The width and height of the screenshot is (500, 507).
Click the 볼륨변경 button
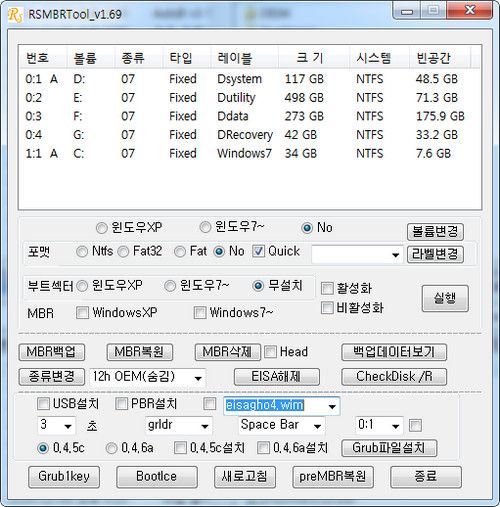435,232
